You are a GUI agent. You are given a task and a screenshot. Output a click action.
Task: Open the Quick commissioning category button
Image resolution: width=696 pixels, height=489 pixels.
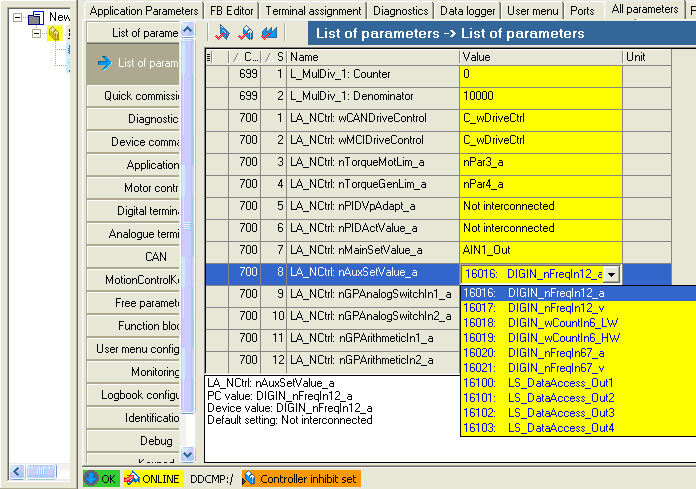142,96
